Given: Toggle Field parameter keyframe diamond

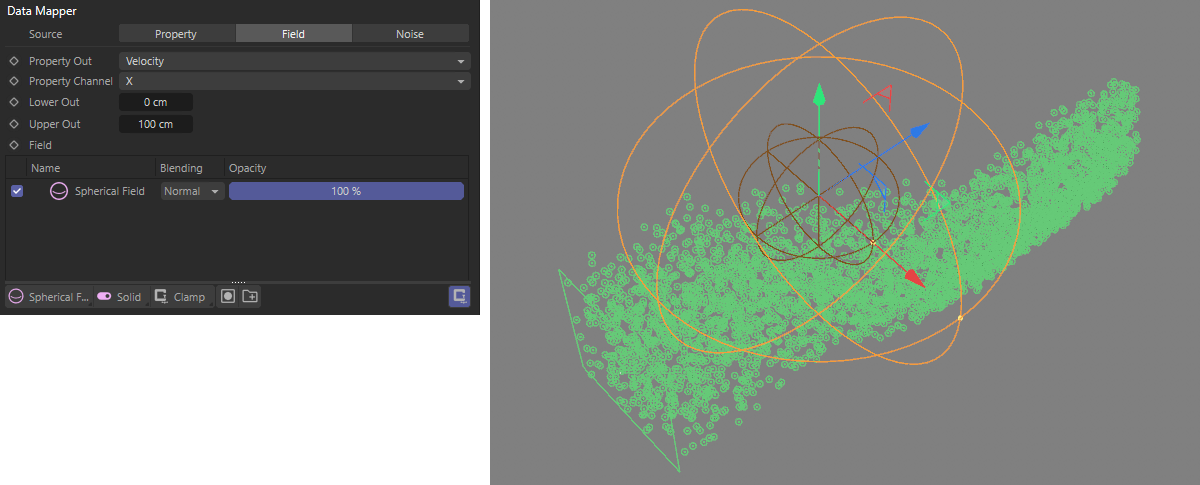Looking at the screenshot, I should coord(14,145).
